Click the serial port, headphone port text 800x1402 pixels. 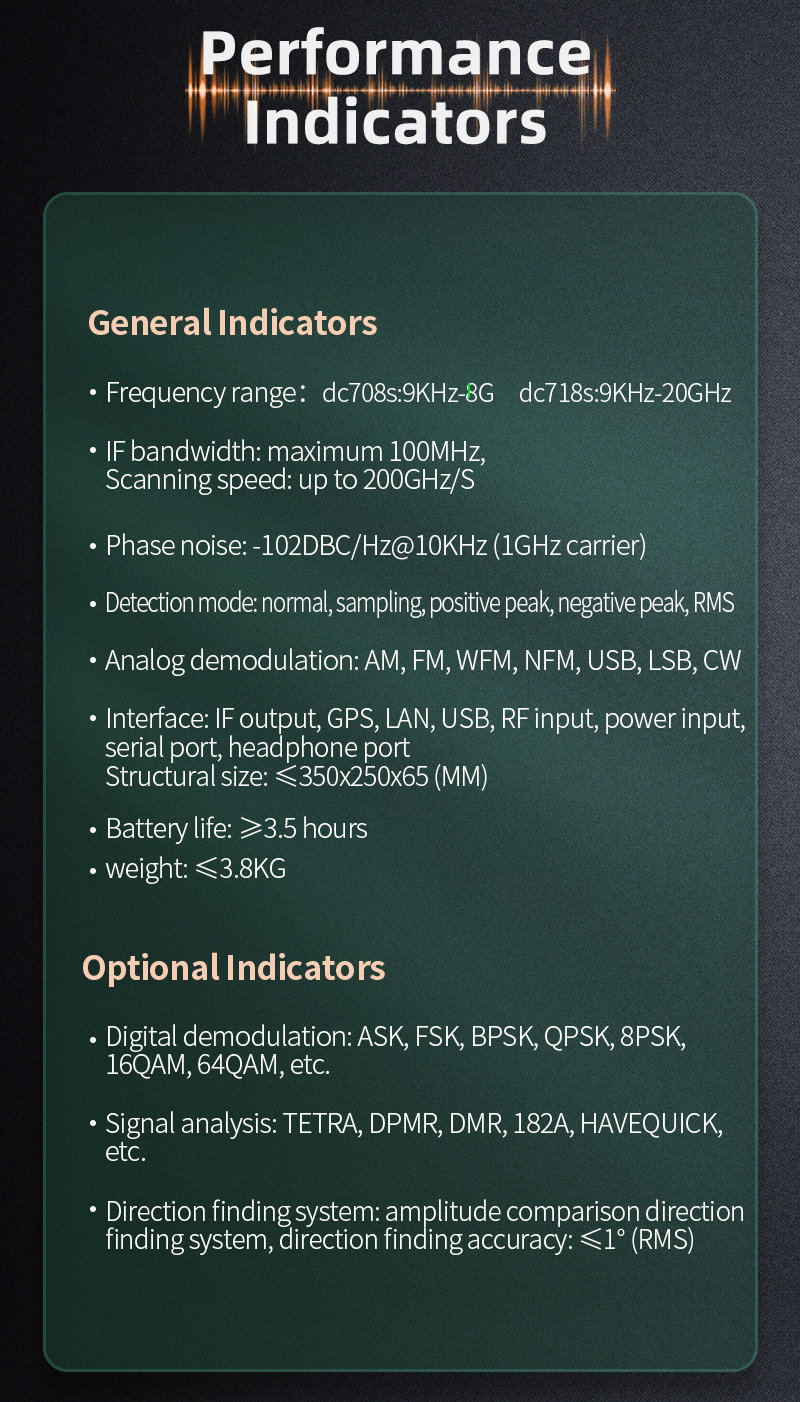click(x=257, y=748)
